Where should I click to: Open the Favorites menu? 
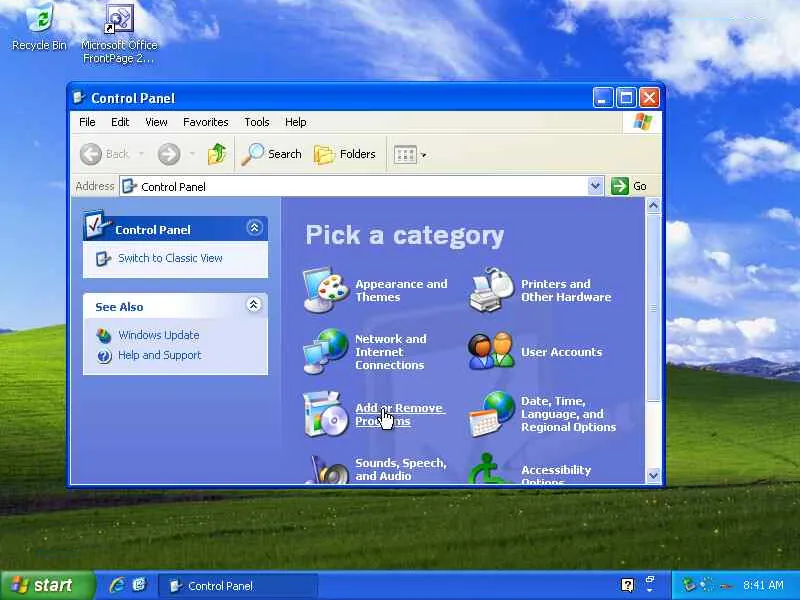[x=206, y=122]
